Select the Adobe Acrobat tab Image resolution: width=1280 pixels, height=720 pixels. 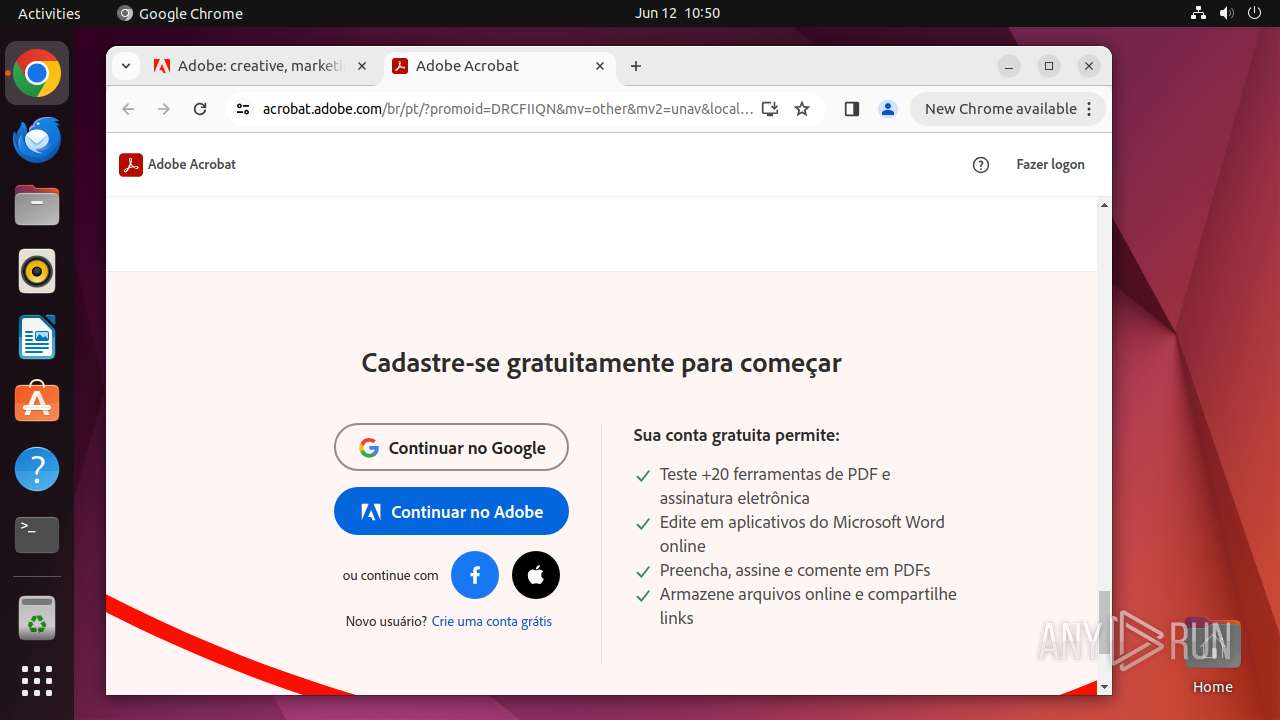pyautogui.click(x=500, y=66)
